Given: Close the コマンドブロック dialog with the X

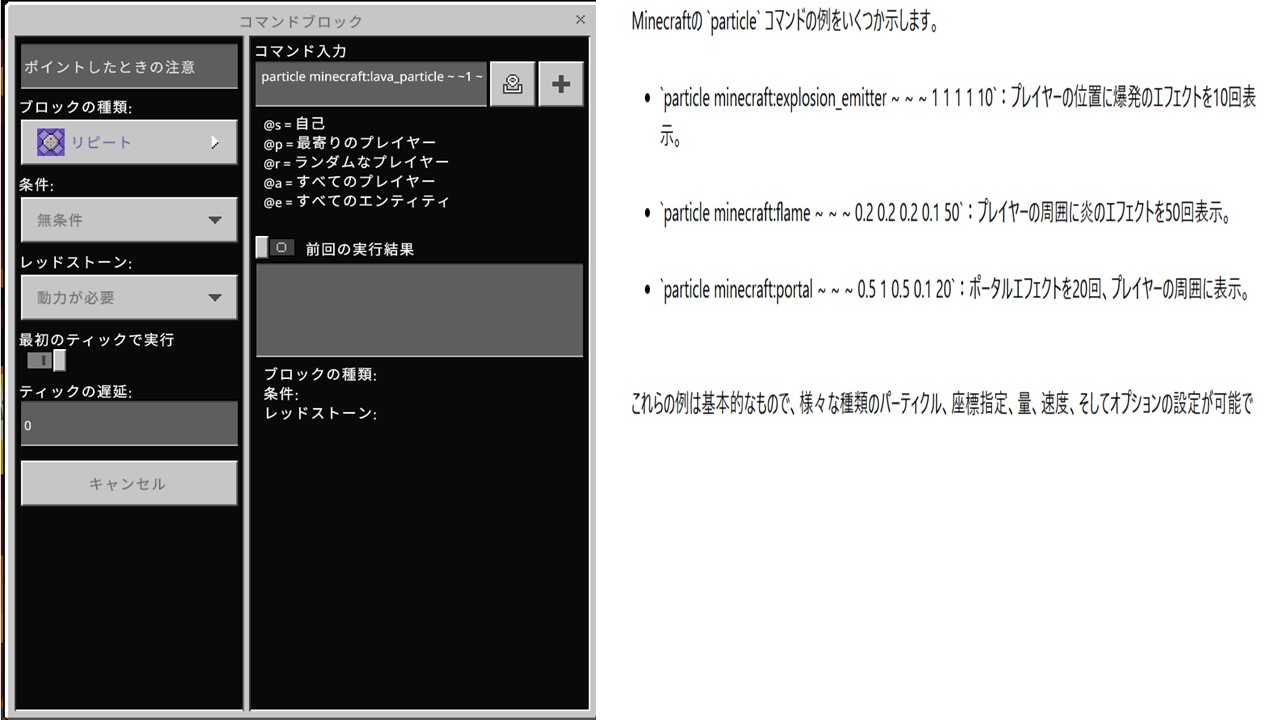Looking at the screenshot, I should point(580,20).
